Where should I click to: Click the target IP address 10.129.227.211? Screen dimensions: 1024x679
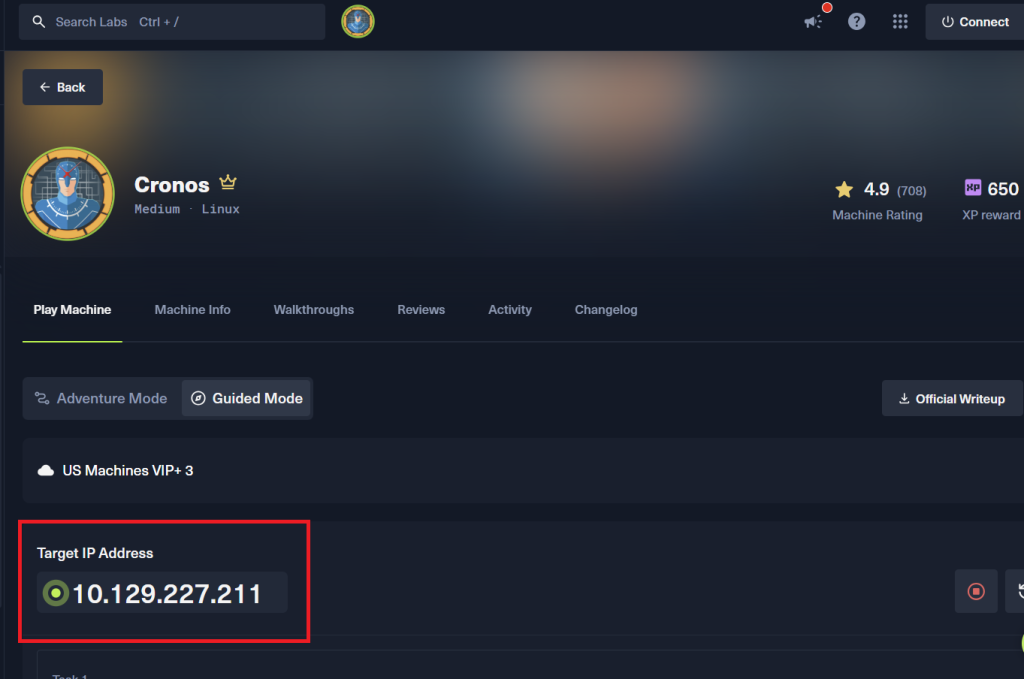tap(167, 593)
